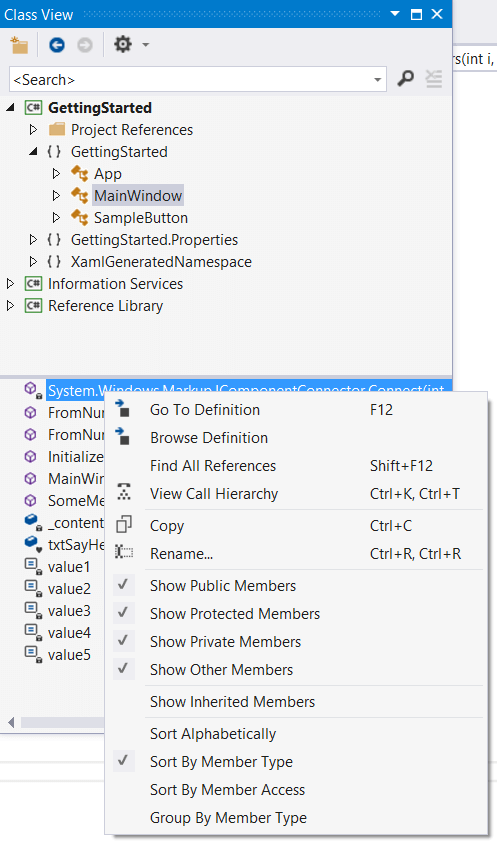Screen dimensions: 497x845
Task: Select the Project References folder icon
Action: click(x=57, y=129)
